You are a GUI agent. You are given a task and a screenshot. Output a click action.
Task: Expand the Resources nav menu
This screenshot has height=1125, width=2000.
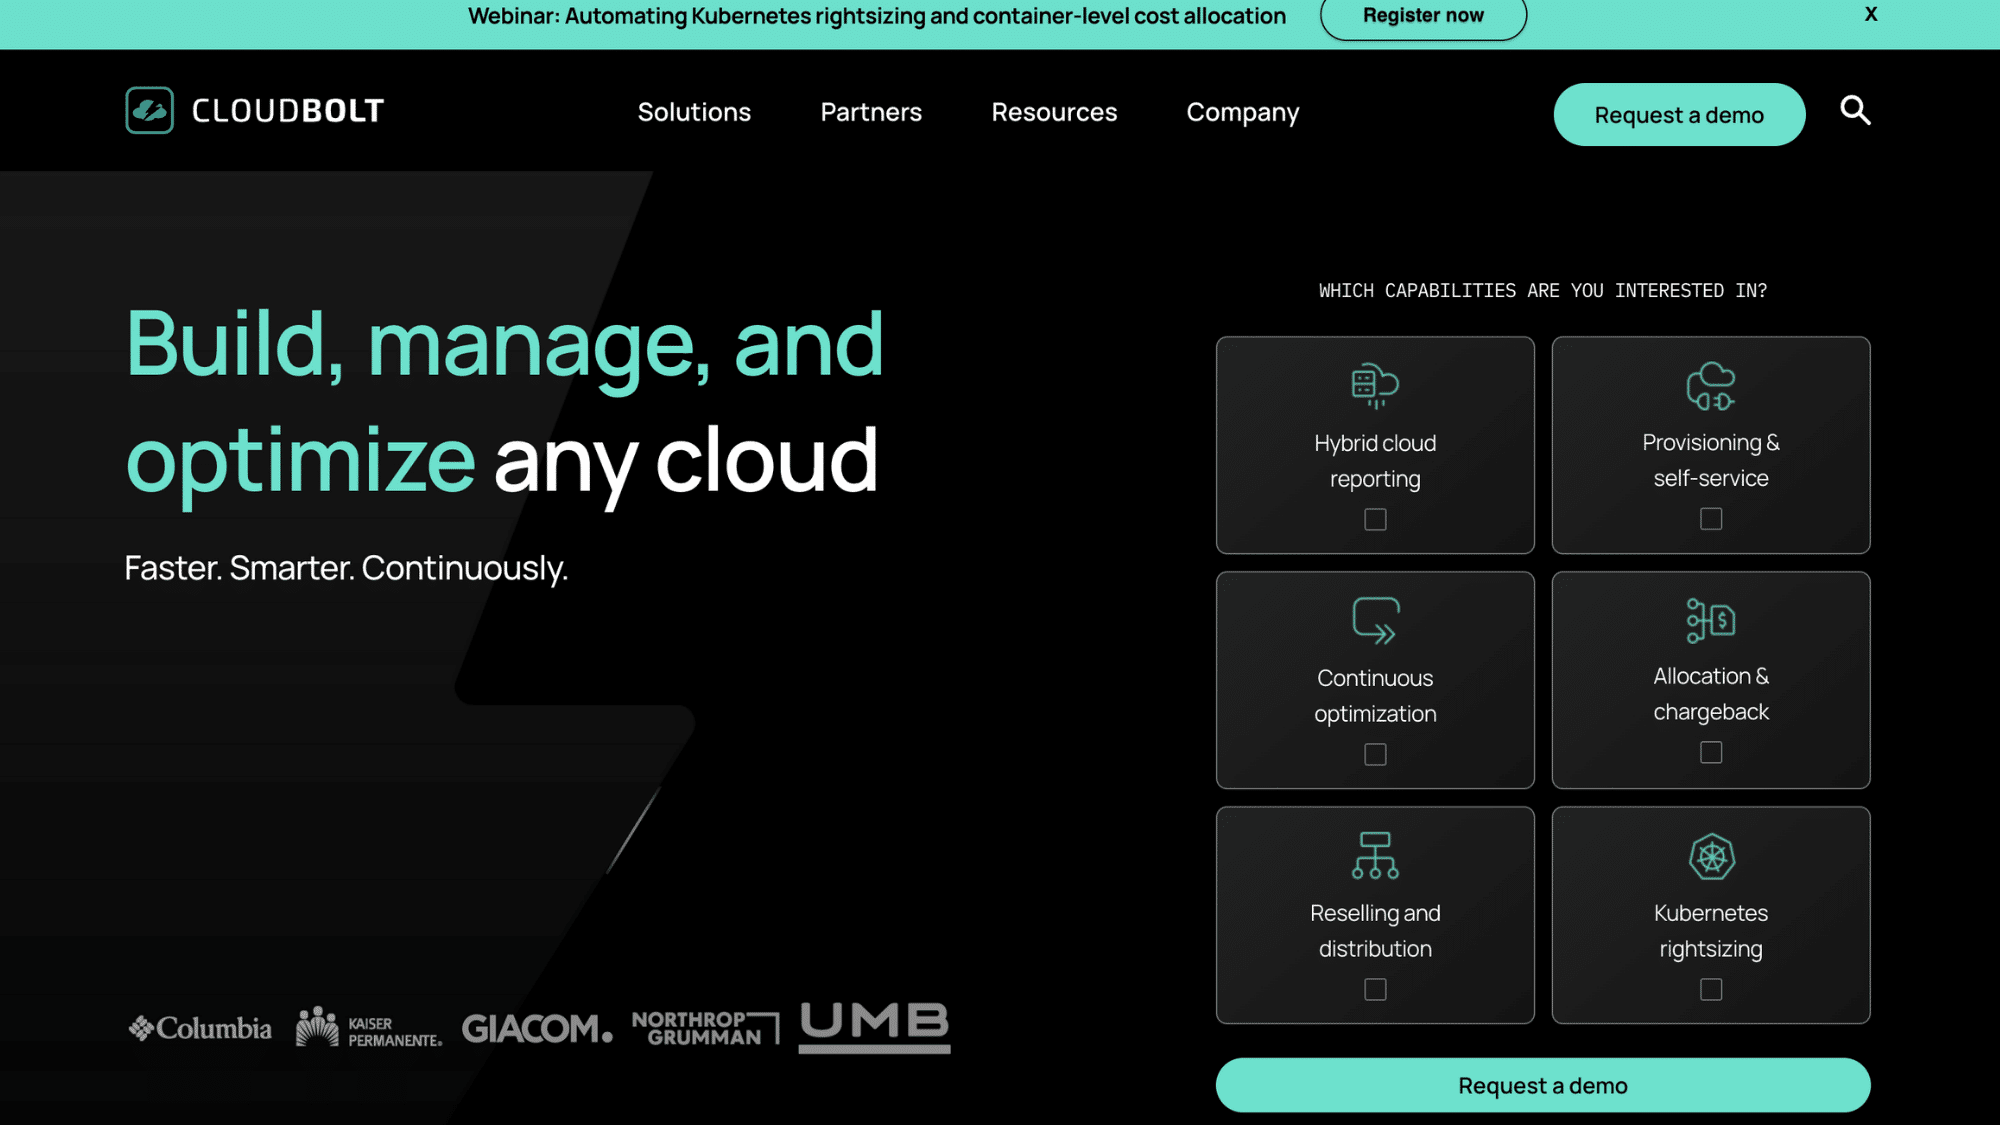coord(1054,112)
